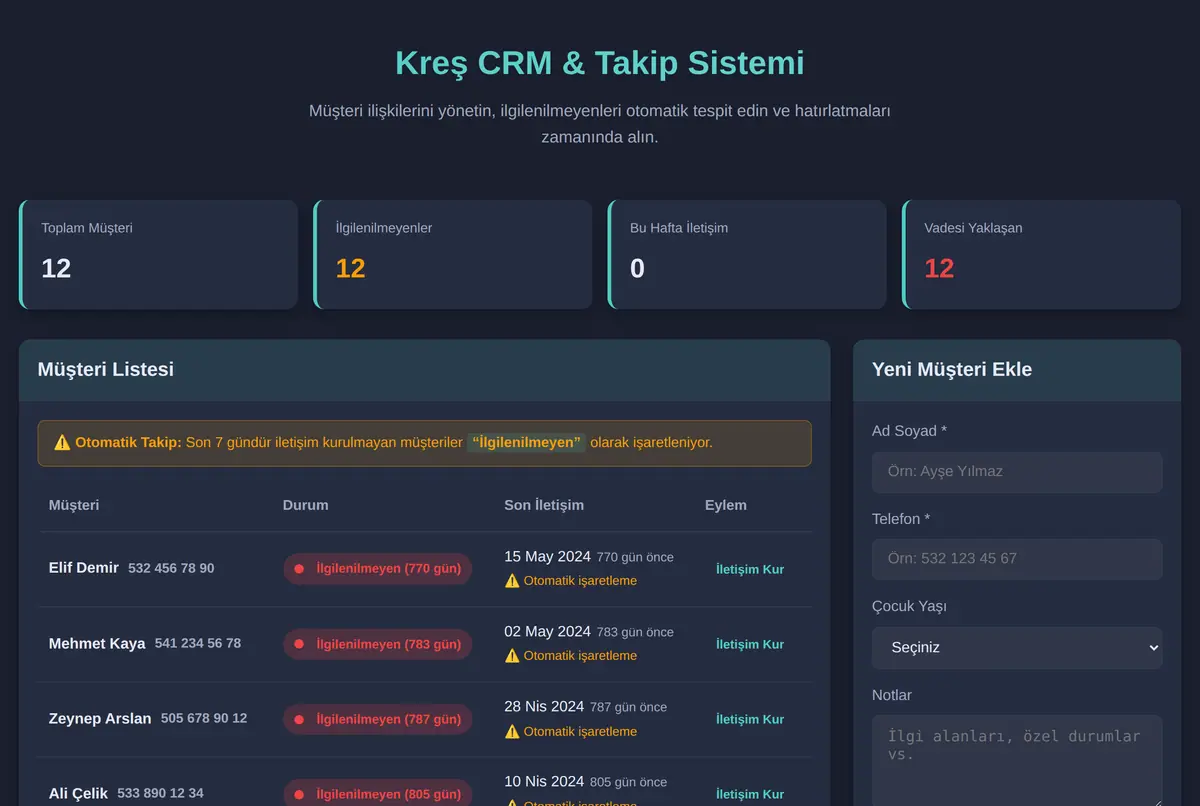Image resolution: width=1200 pixels, height=806 pixels.
Task: Click '787 gün önce' text
Action: pyautogui.click(x=628, y=707)
